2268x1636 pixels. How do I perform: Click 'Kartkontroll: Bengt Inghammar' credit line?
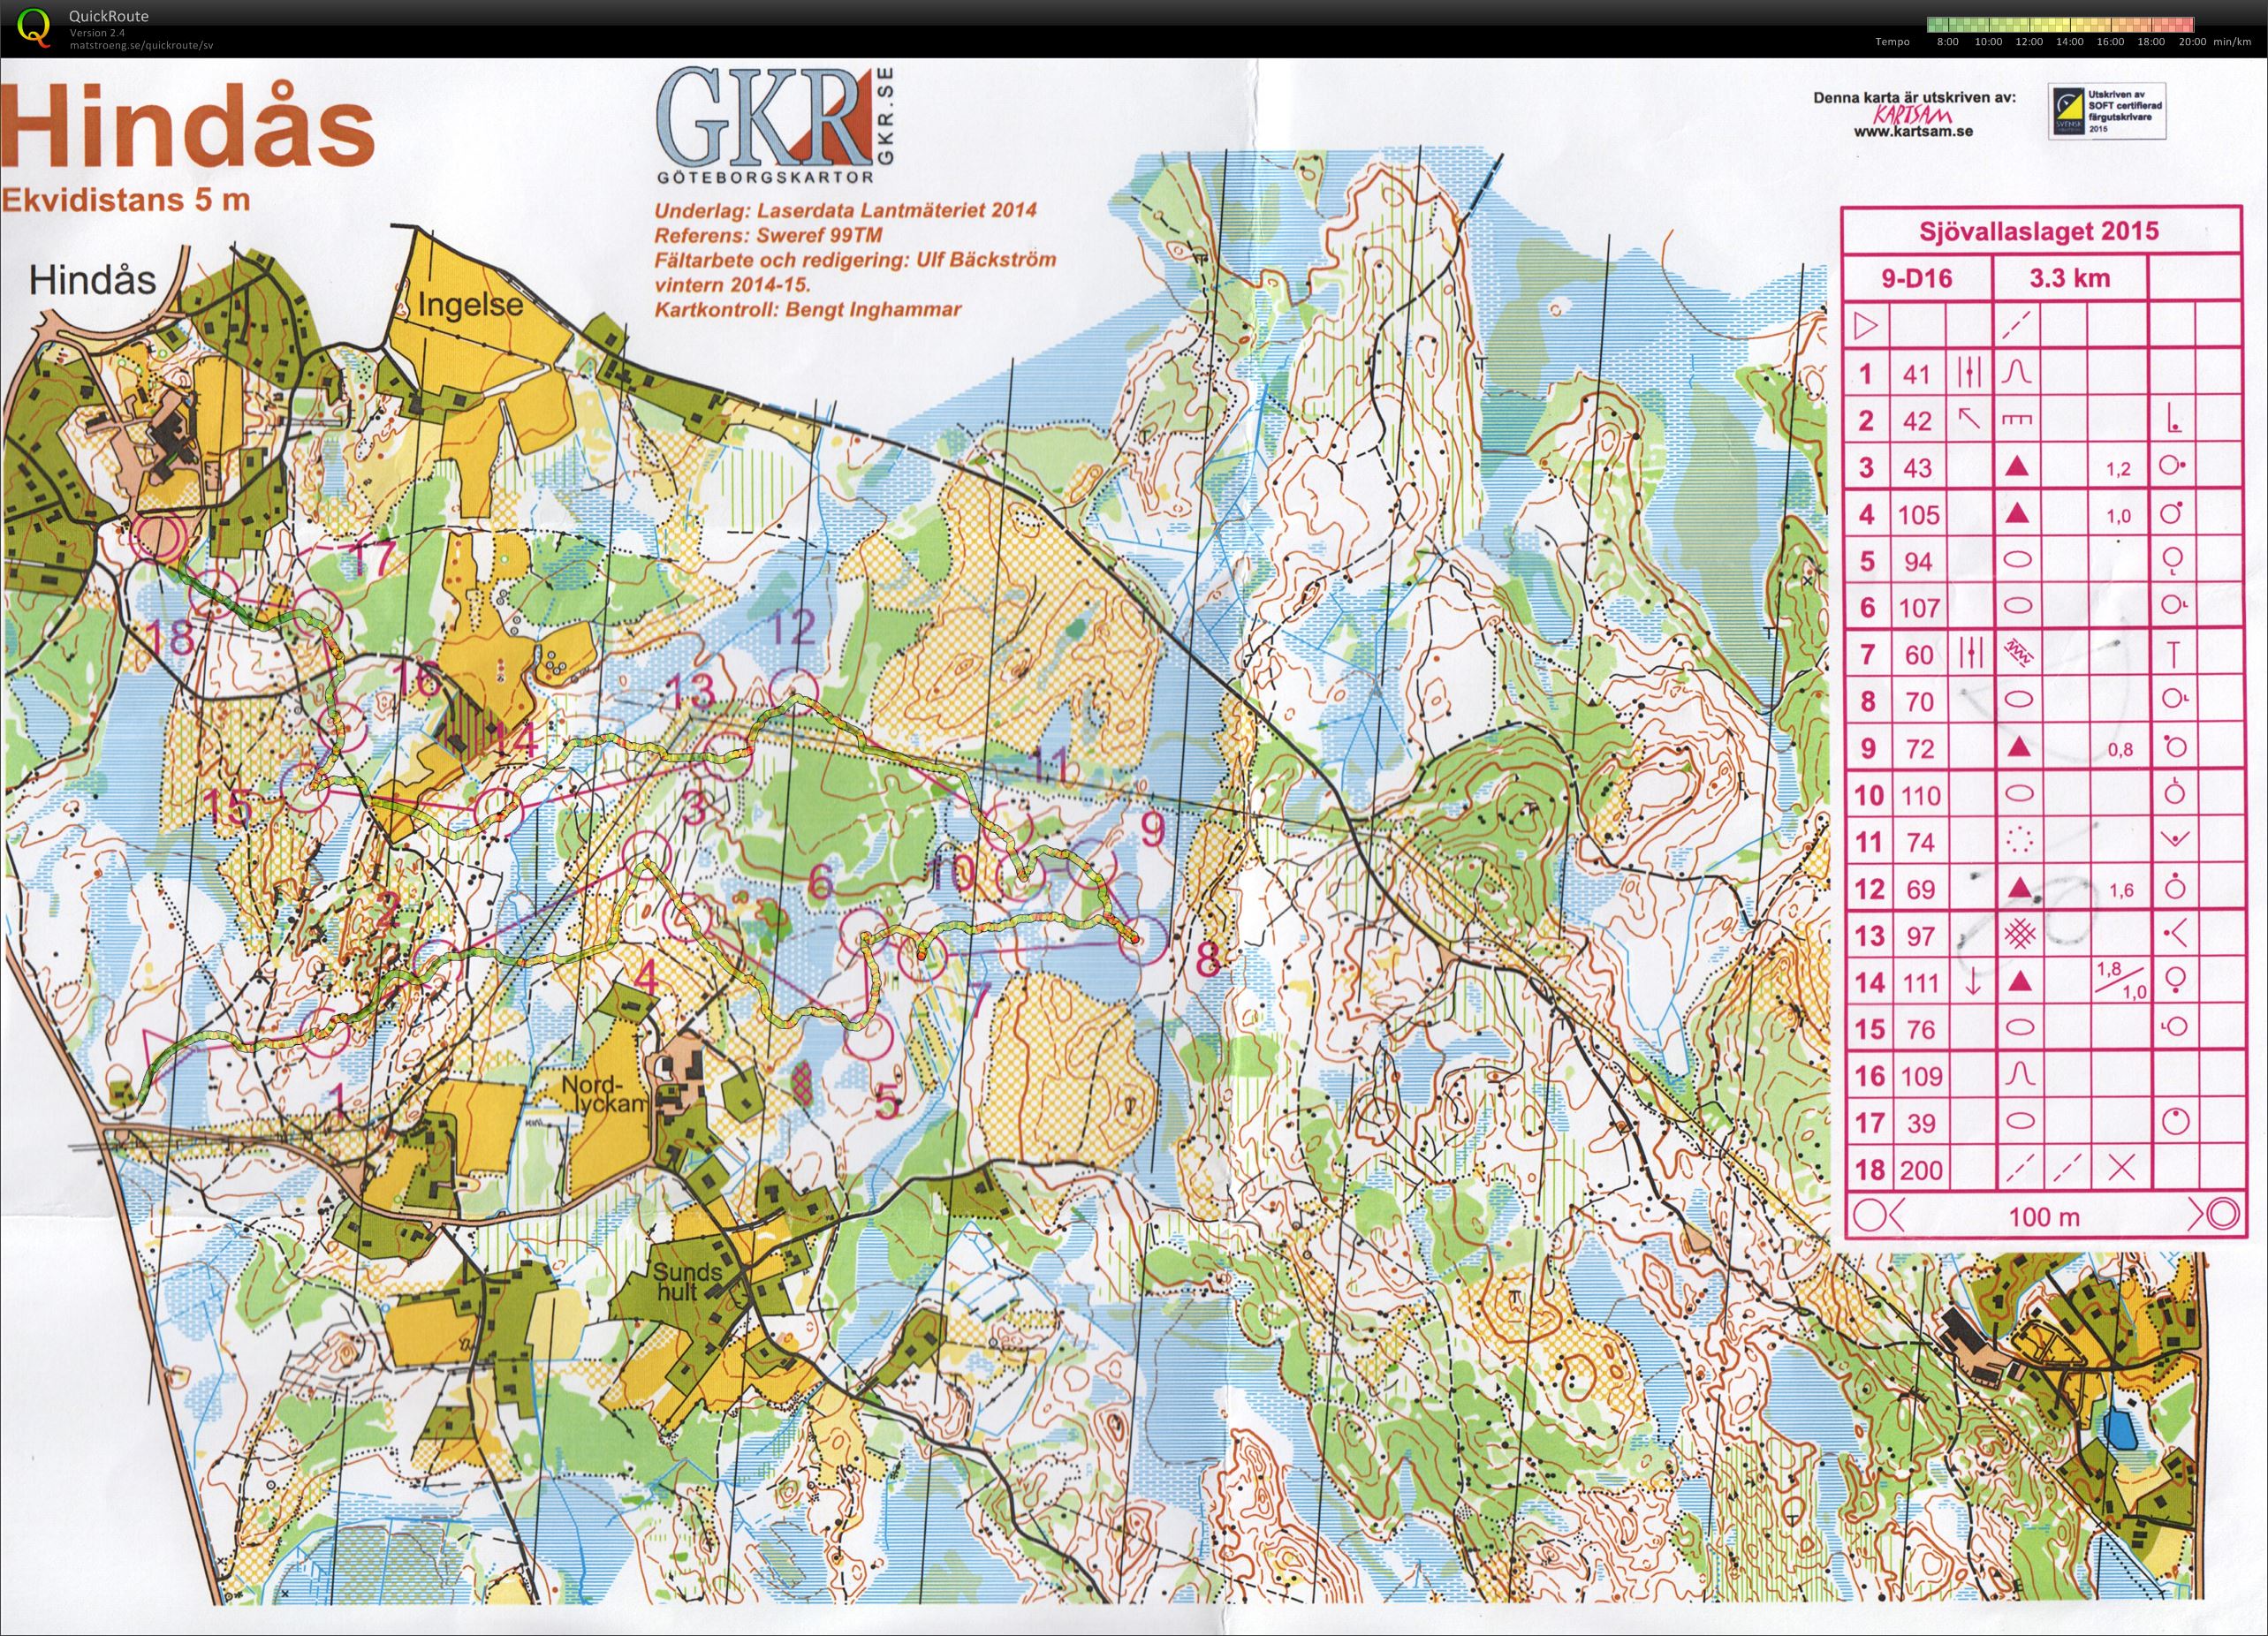click(x=808, y=310)
